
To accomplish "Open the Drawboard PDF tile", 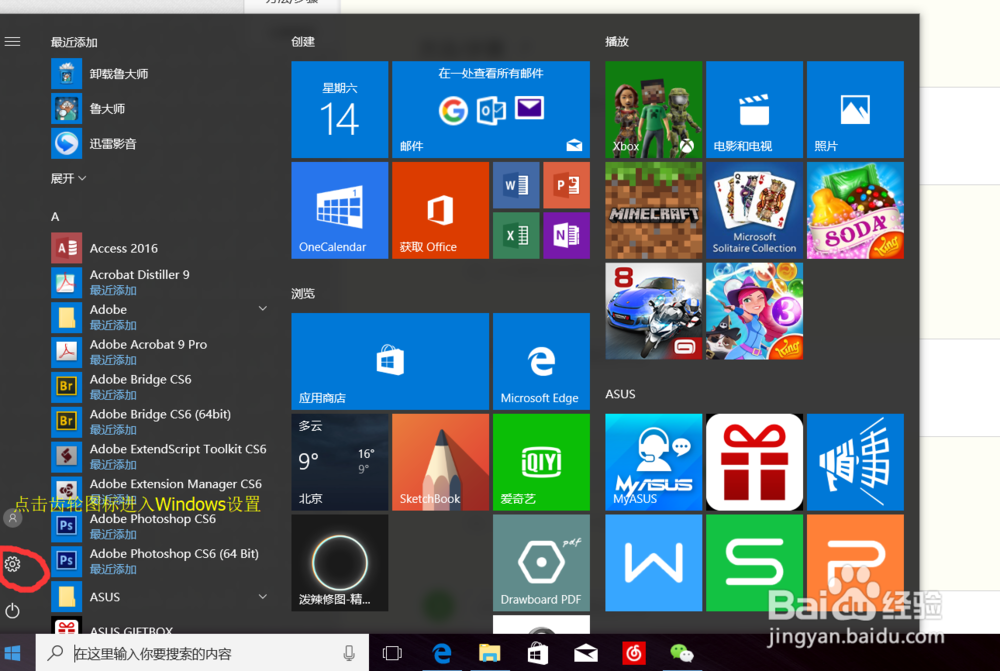I will point(541,563).
